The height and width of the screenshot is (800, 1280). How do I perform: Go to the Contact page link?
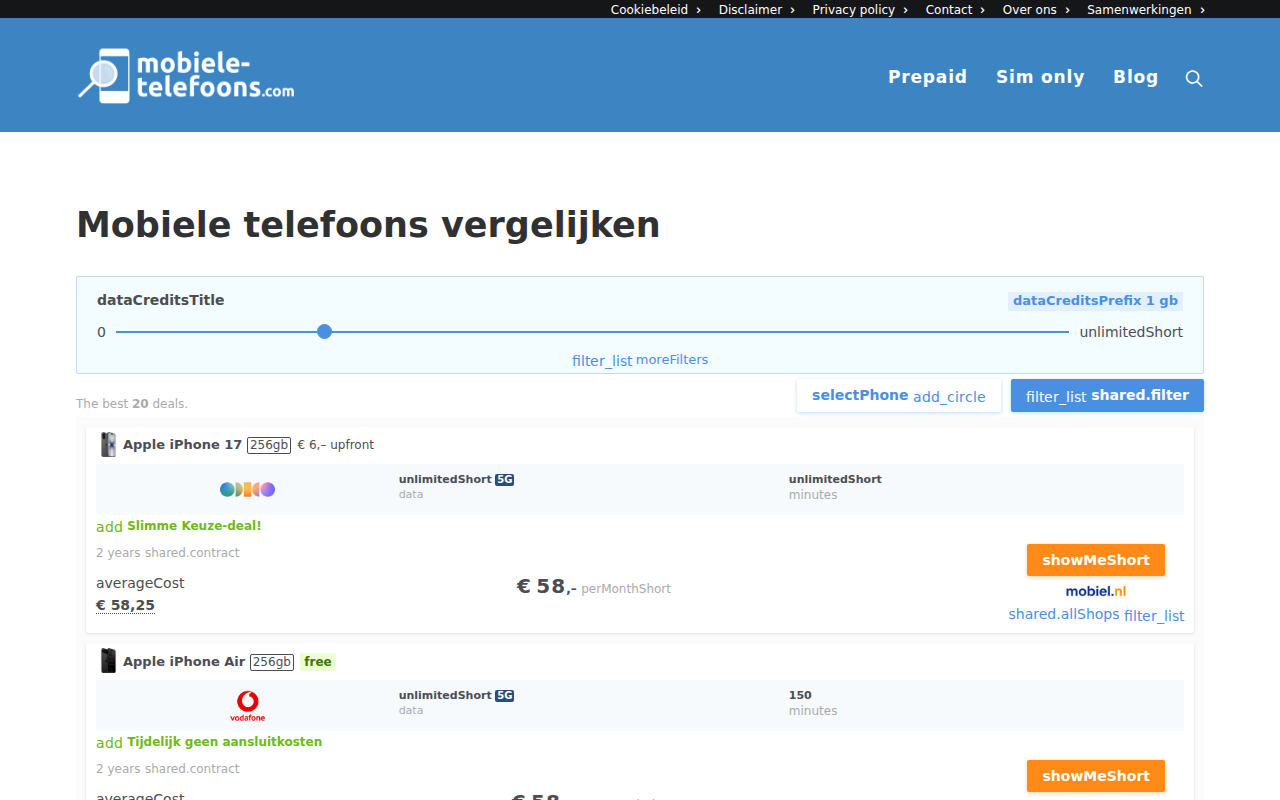click(955, 9)
